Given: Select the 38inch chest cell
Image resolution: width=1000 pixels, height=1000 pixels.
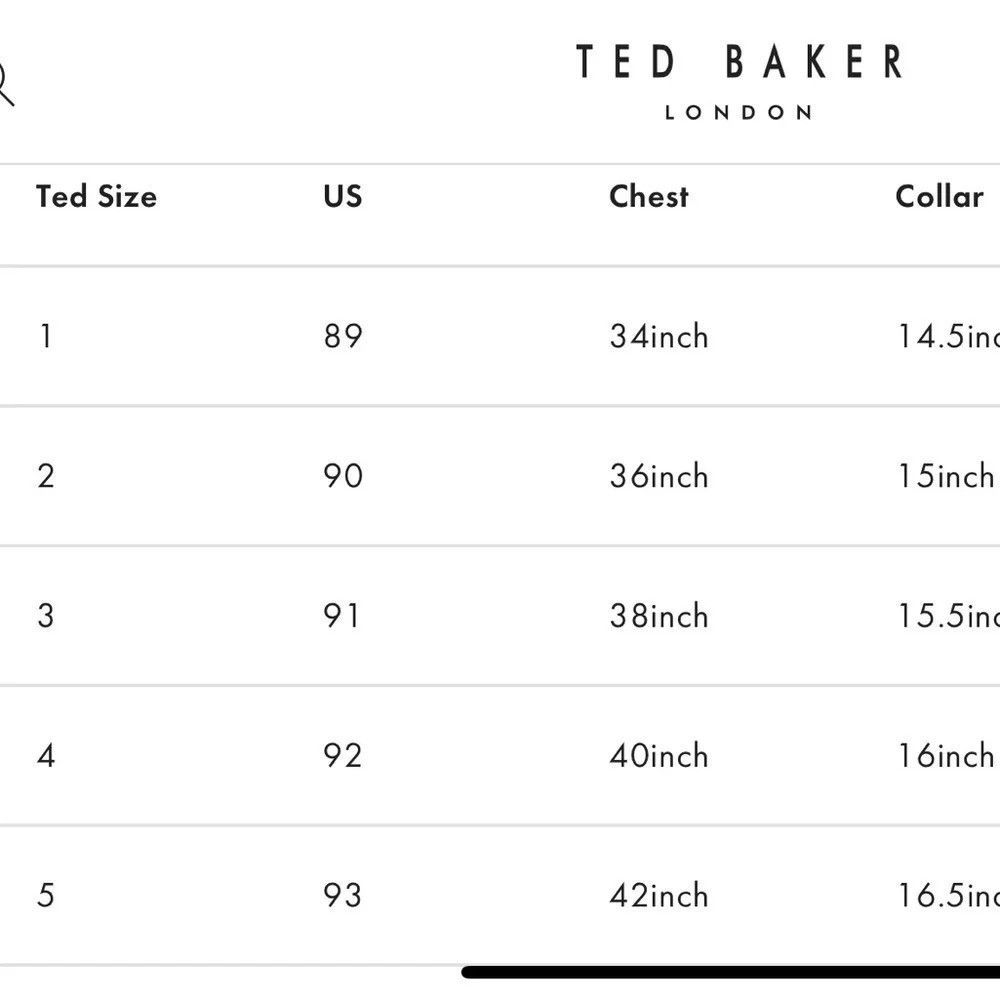Looking at the screenshot, I should (660, 617).
